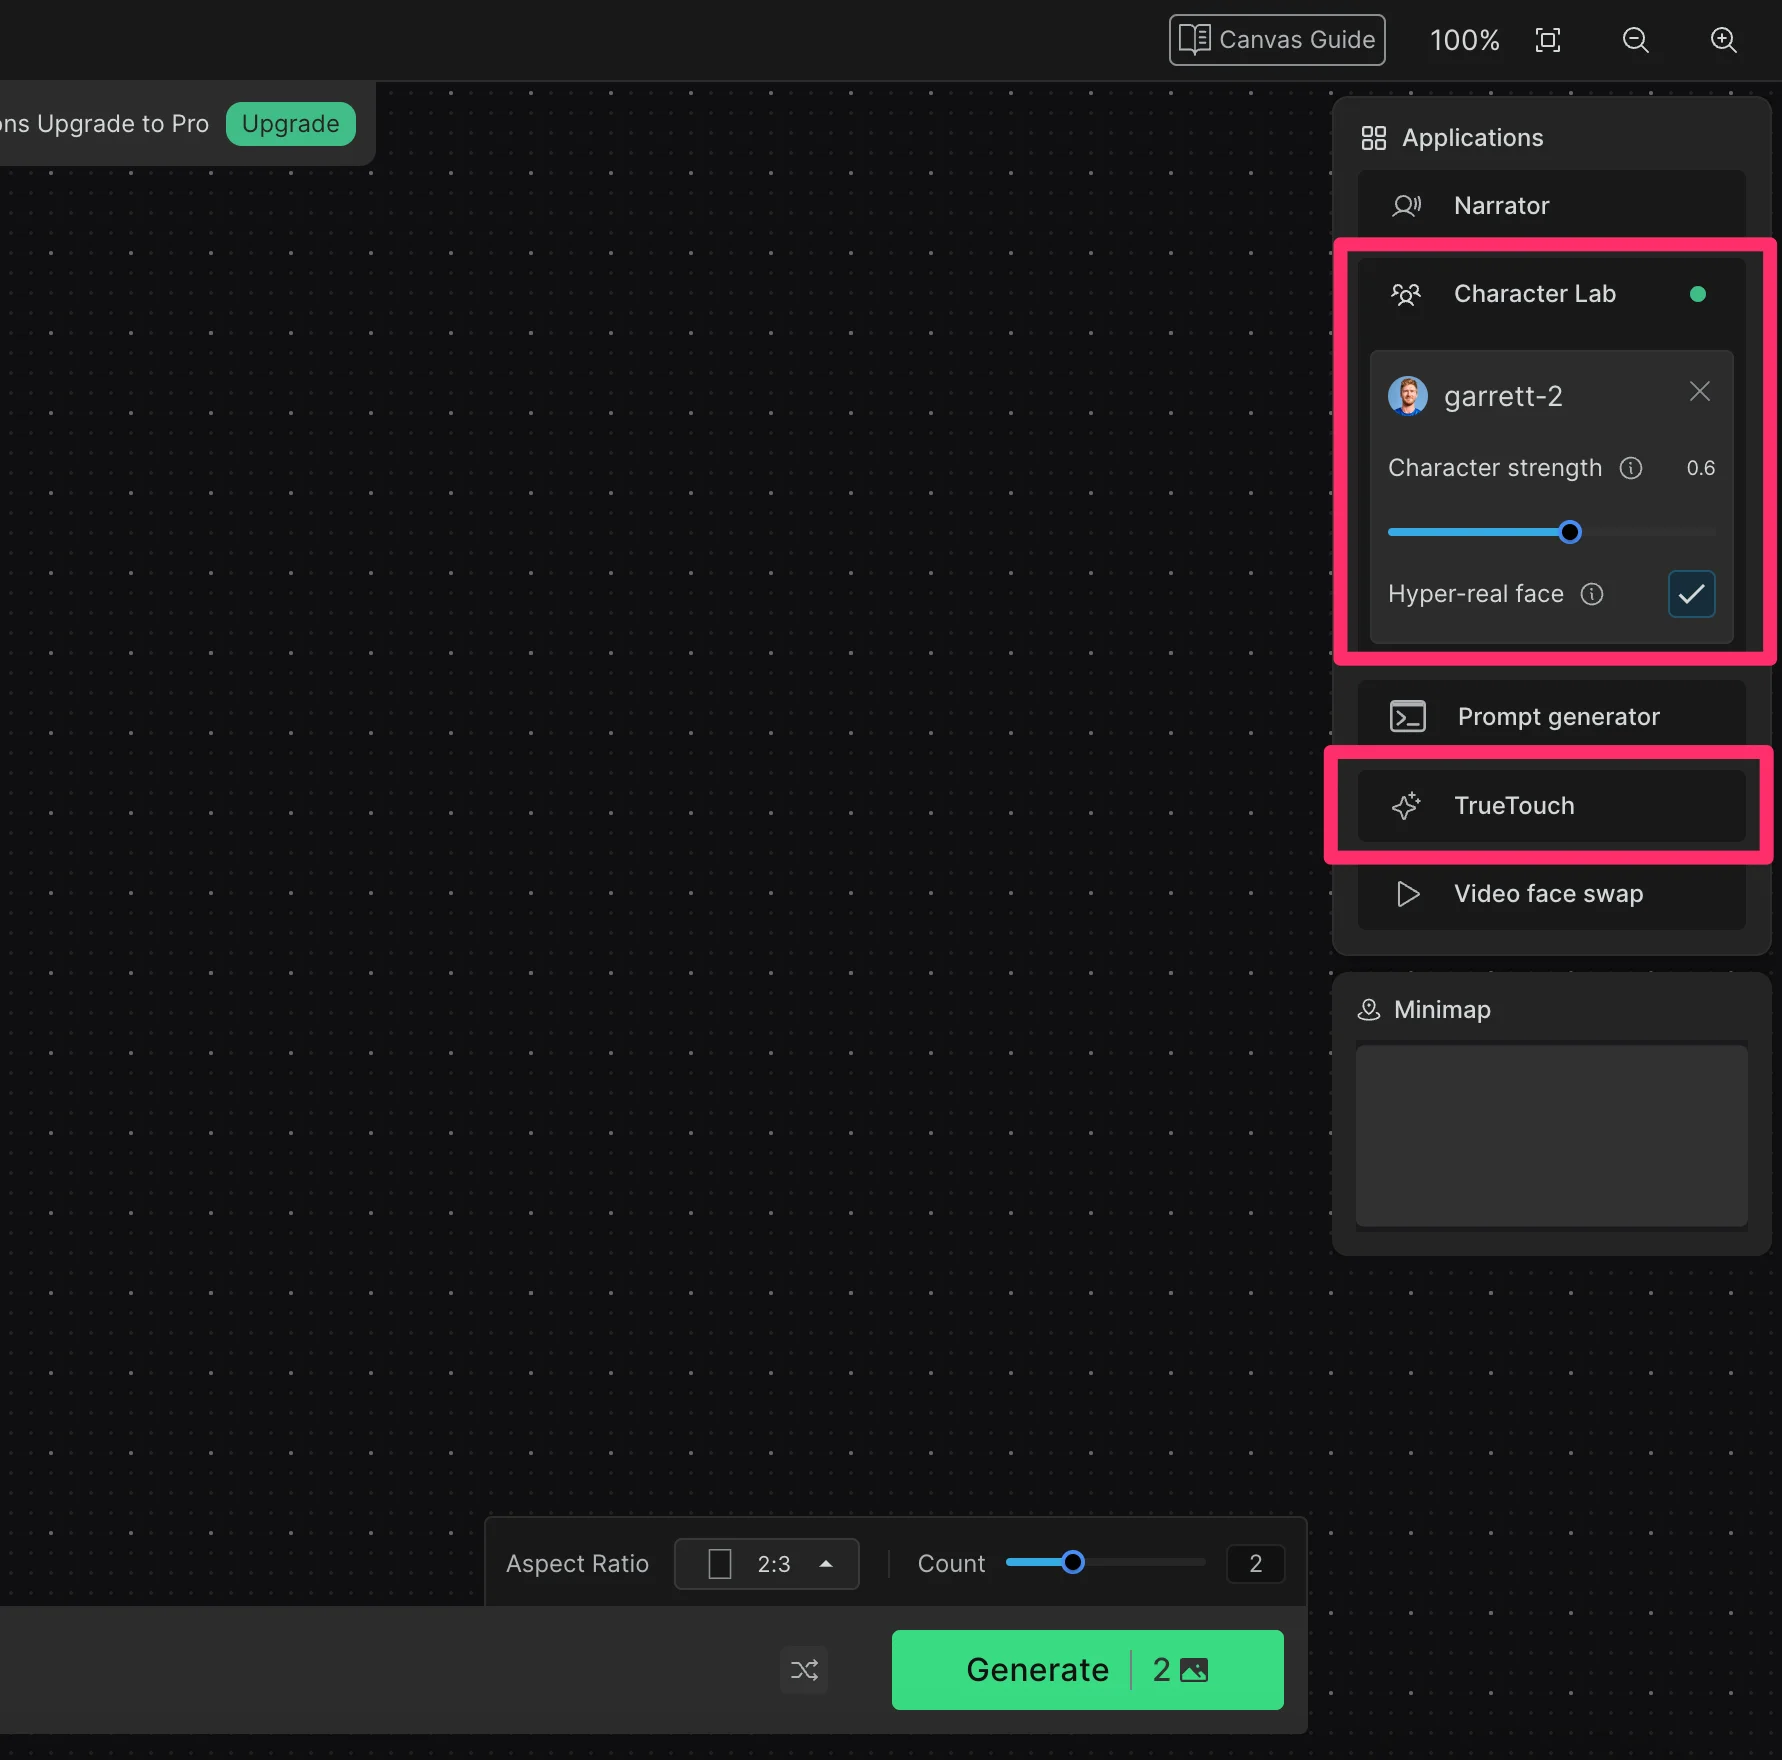This screenshot has height=1760, width=1782.
Task: Open the Aspect Ratio 2:3 dropdown
Action: tap(767, 1564)
